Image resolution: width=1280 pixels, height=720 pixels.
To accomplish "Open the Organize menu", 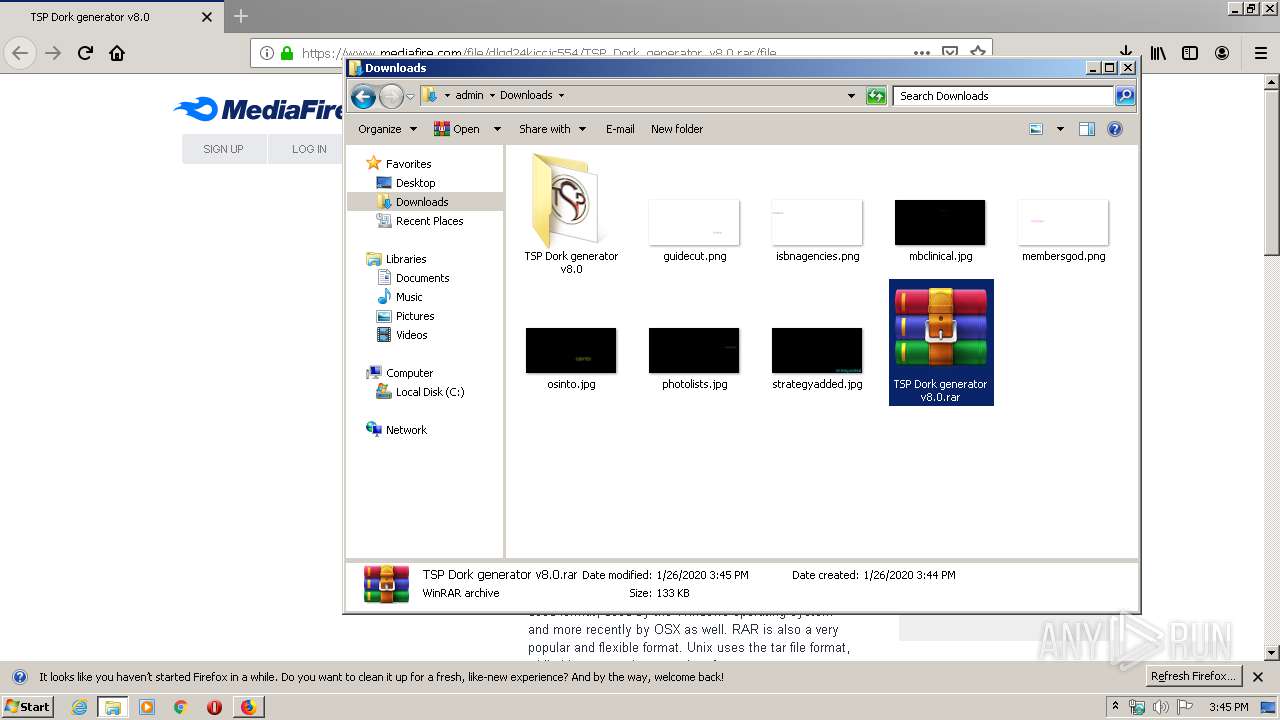I will (387, 129).
